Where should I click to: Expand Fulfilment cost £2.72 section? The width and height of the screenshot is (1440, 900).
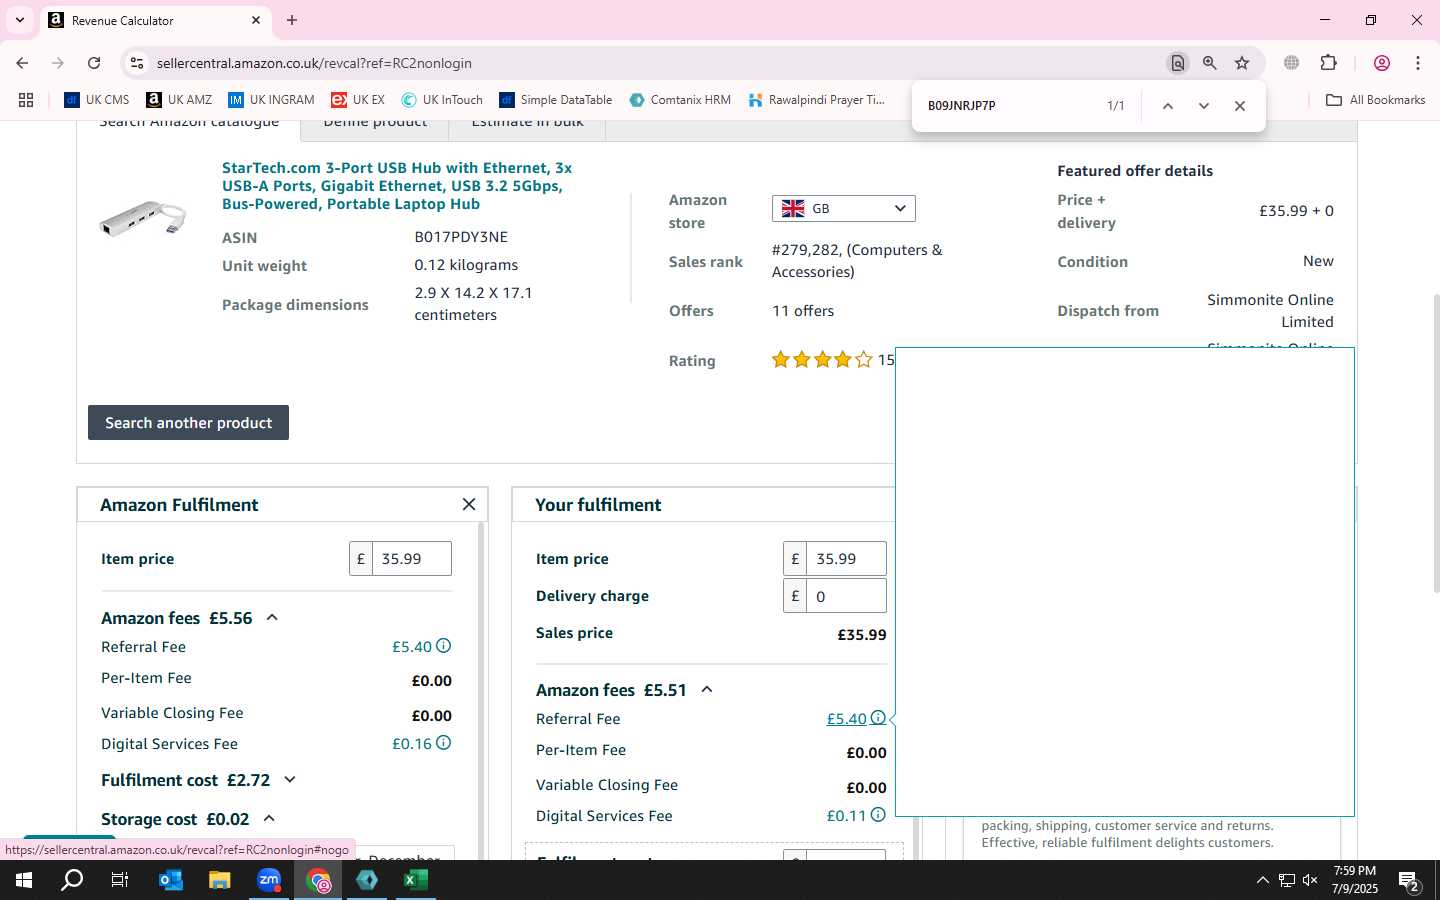tap(290, 780)
